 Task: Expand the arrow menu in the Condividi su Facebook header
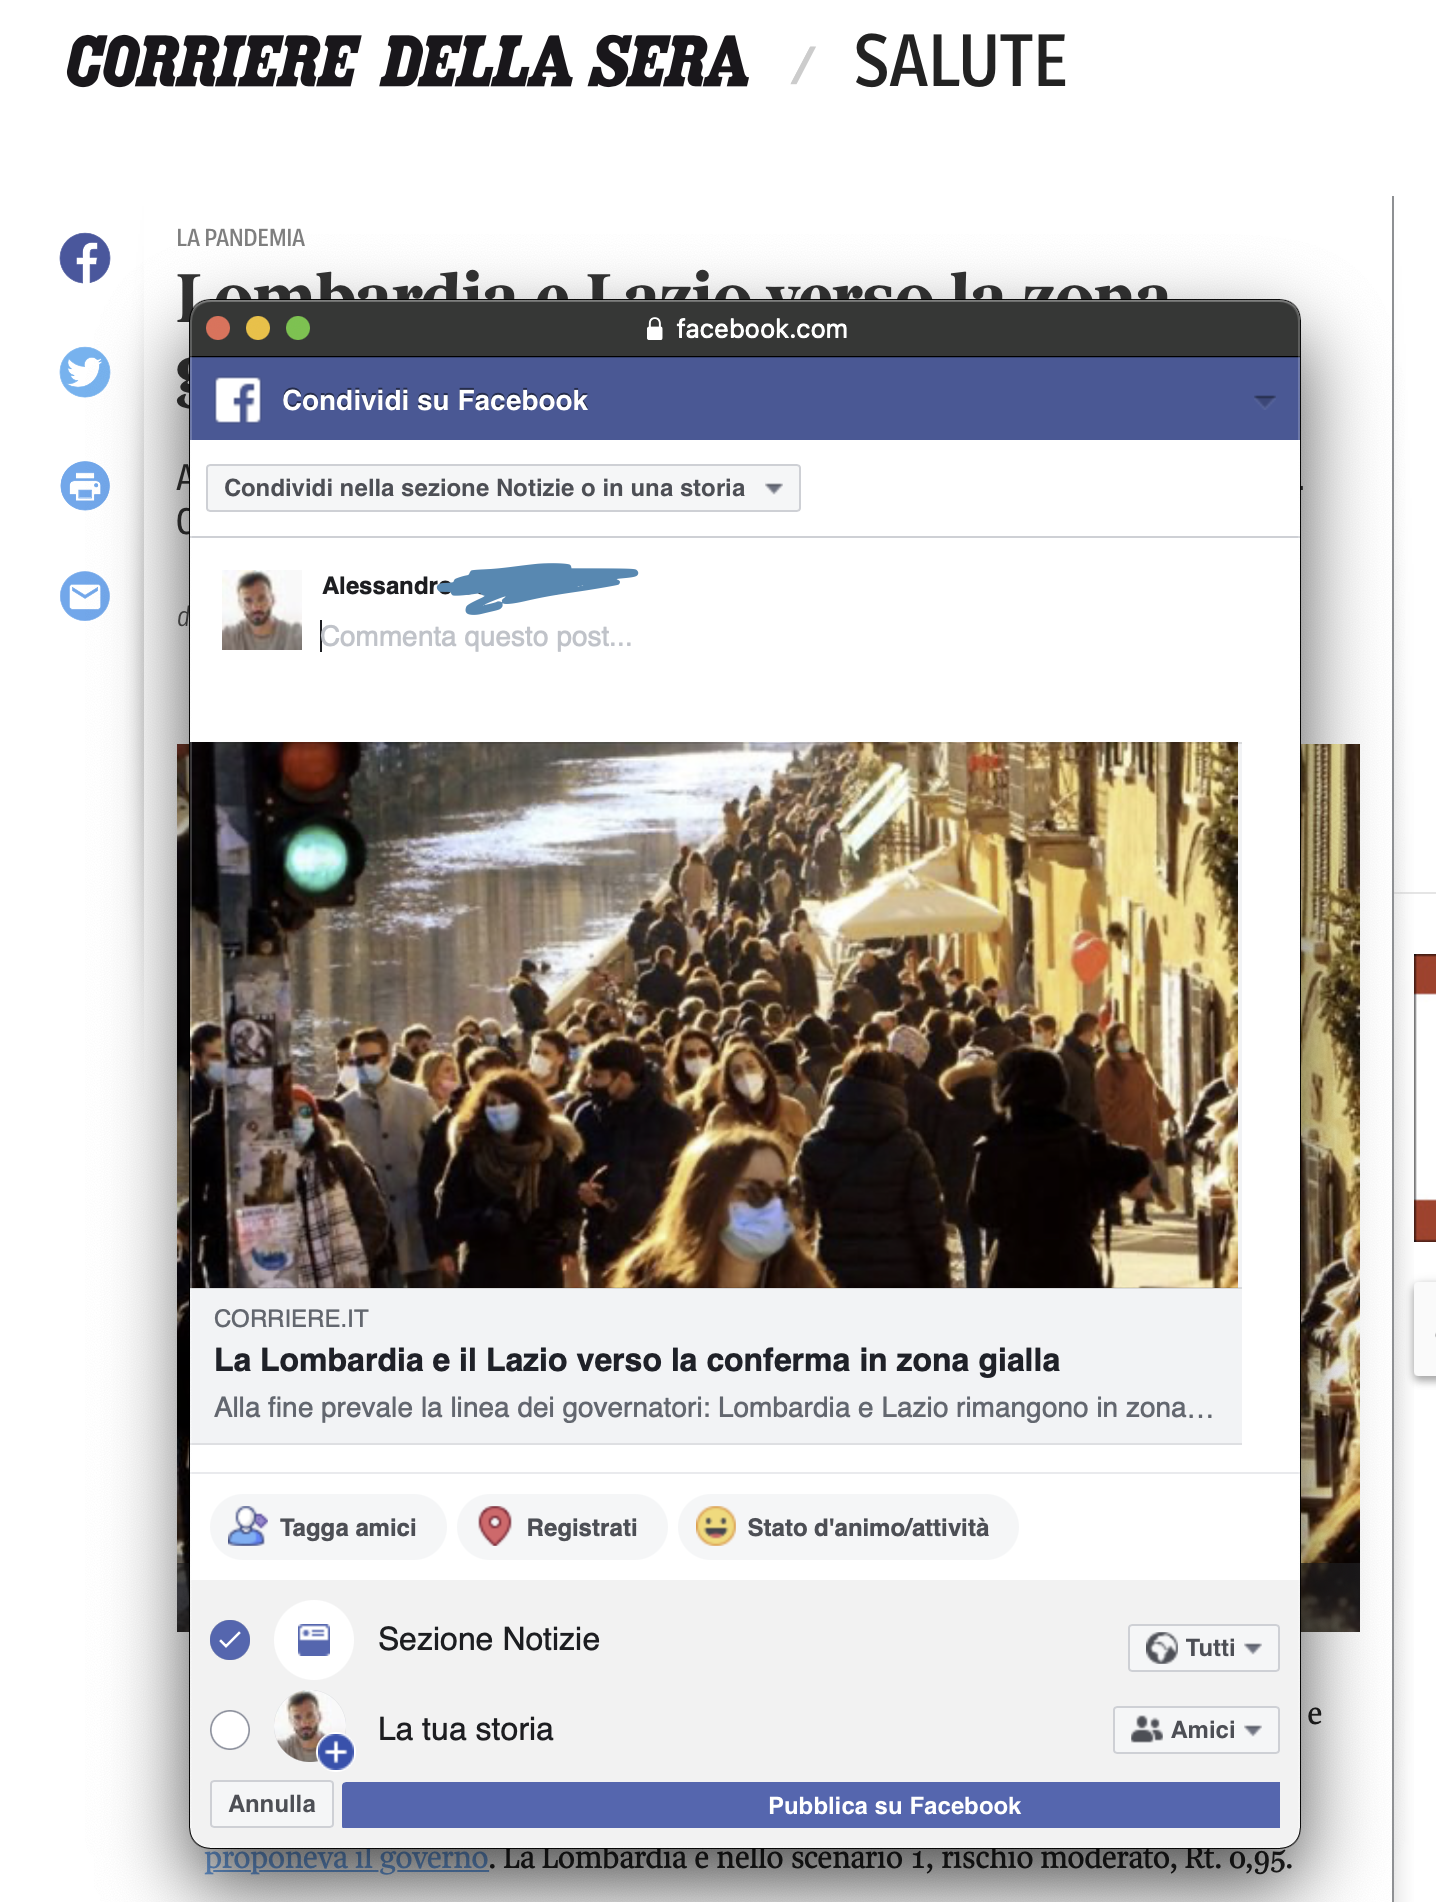pos(1265,401)
